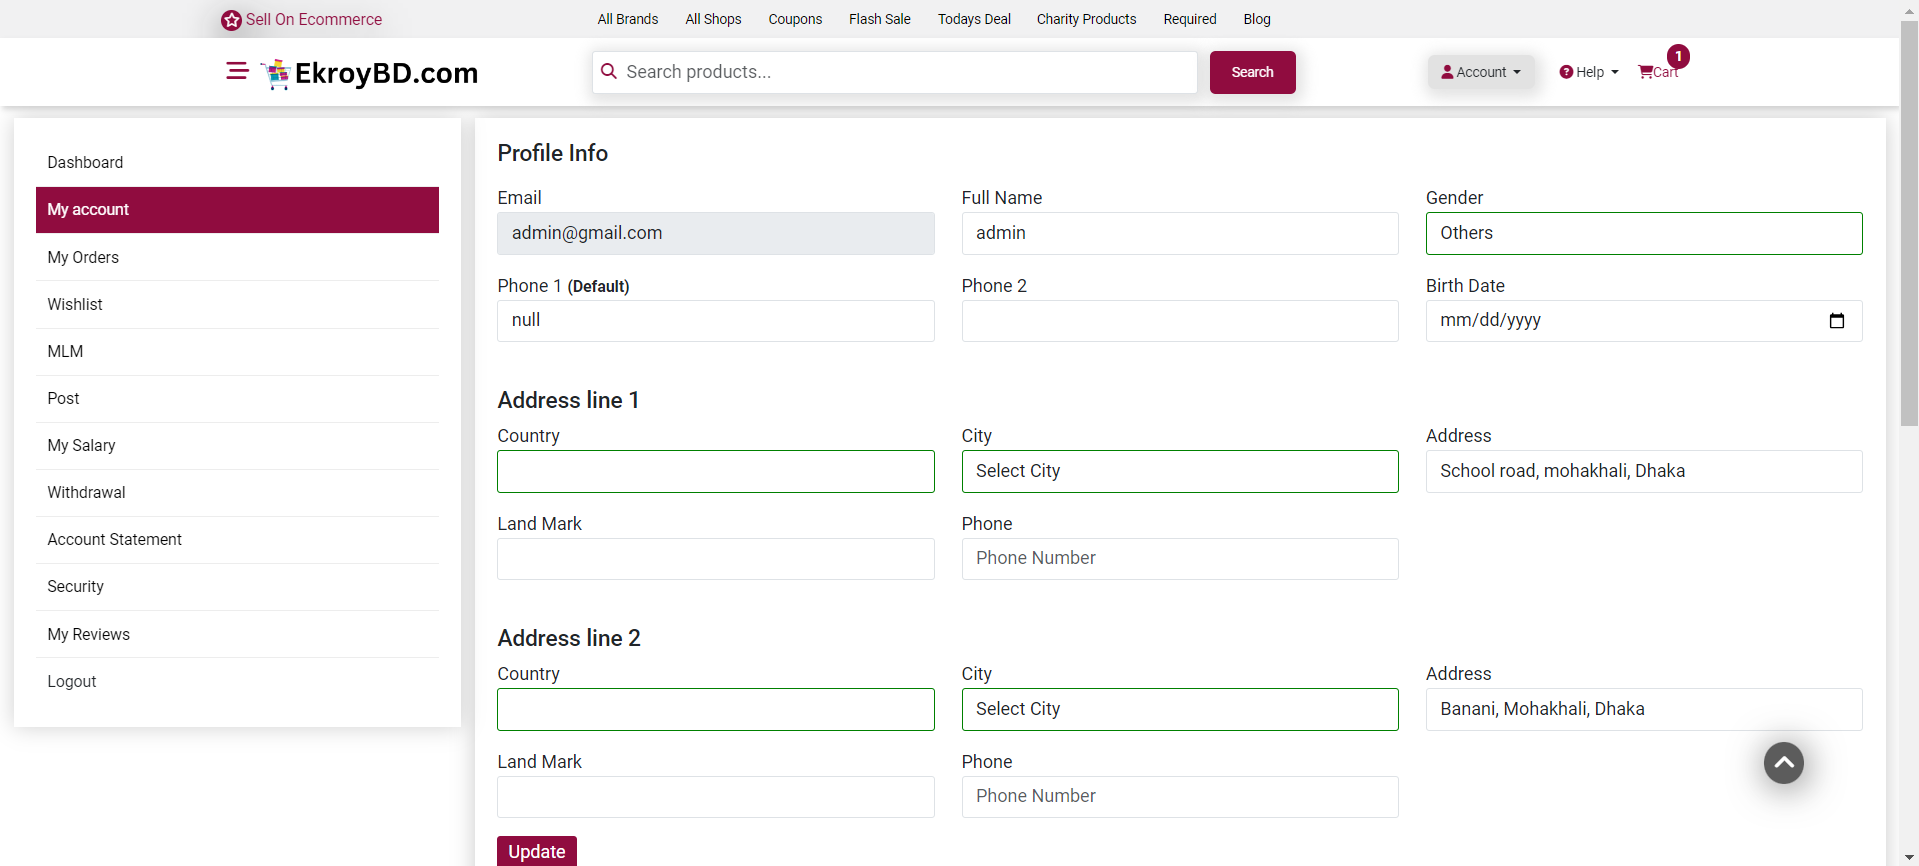Go to Wishlist in sidebar menu

tap(75, 304)
